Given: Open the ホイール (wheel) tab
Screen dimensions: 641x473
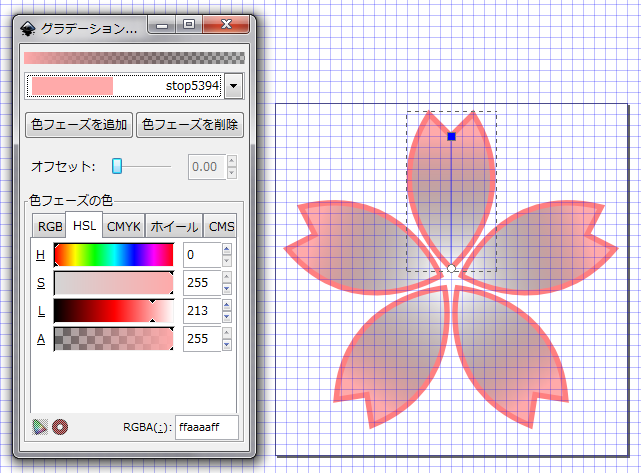Looking at the screenshot, I should click(174, 226).
